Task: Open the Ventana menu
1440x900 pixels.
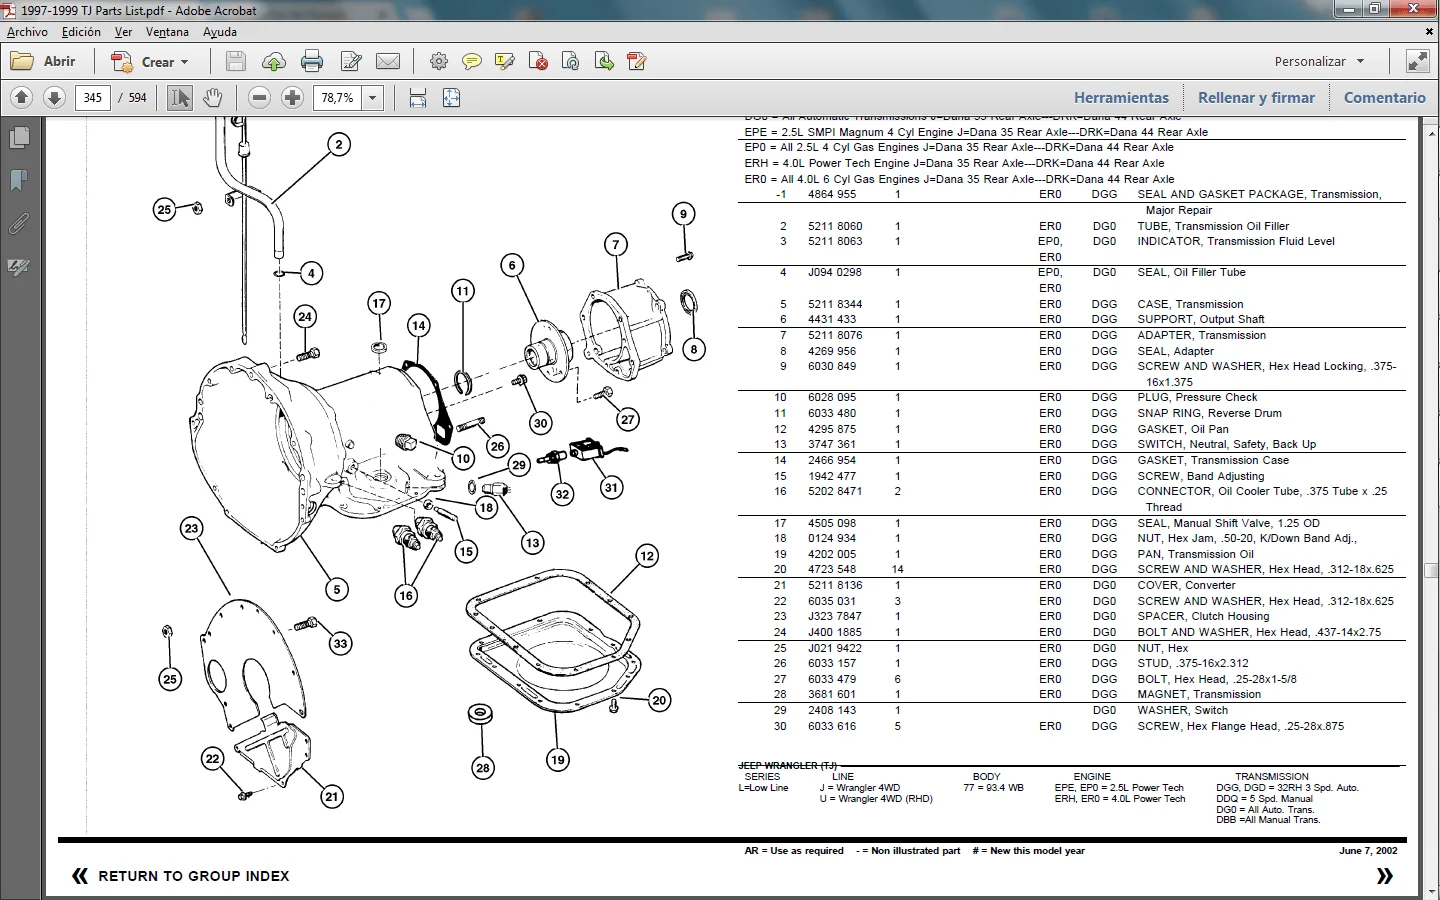Action: (167, 32)
